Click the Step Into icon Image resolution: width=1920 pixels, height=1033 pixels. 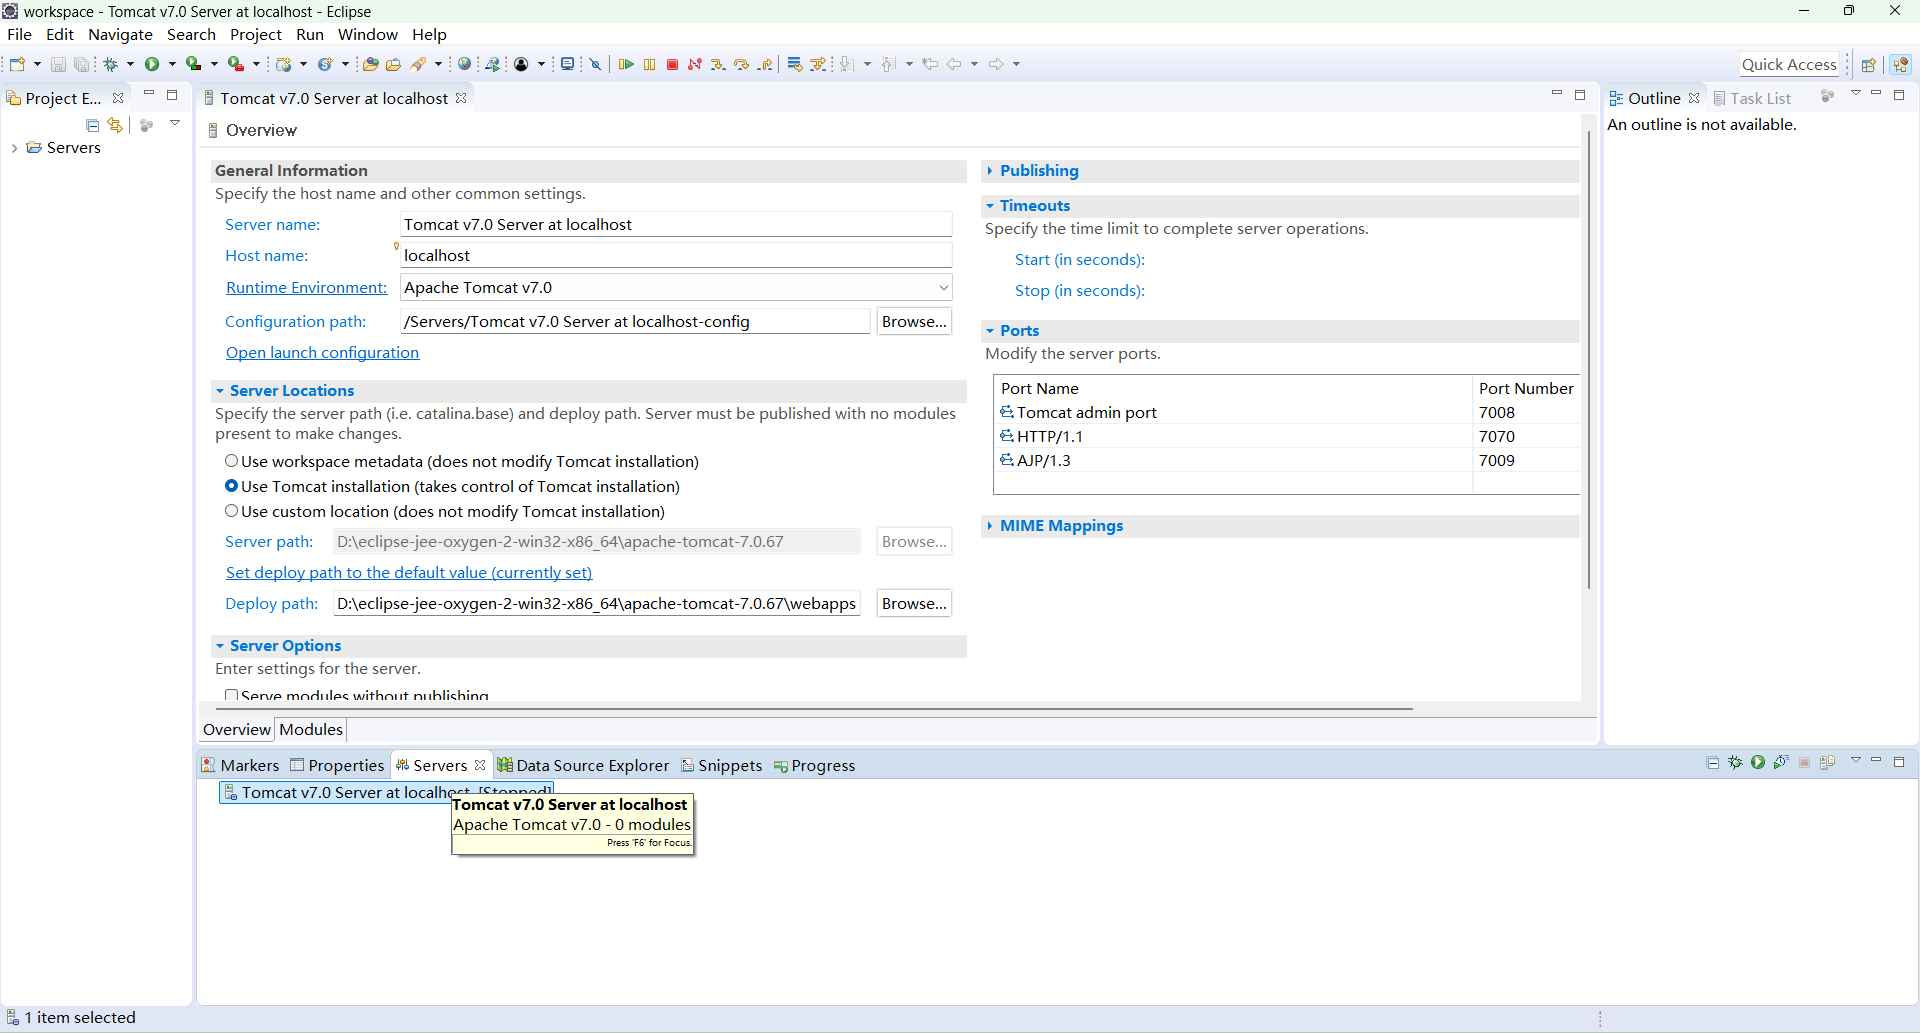click(x=718, y=64)
